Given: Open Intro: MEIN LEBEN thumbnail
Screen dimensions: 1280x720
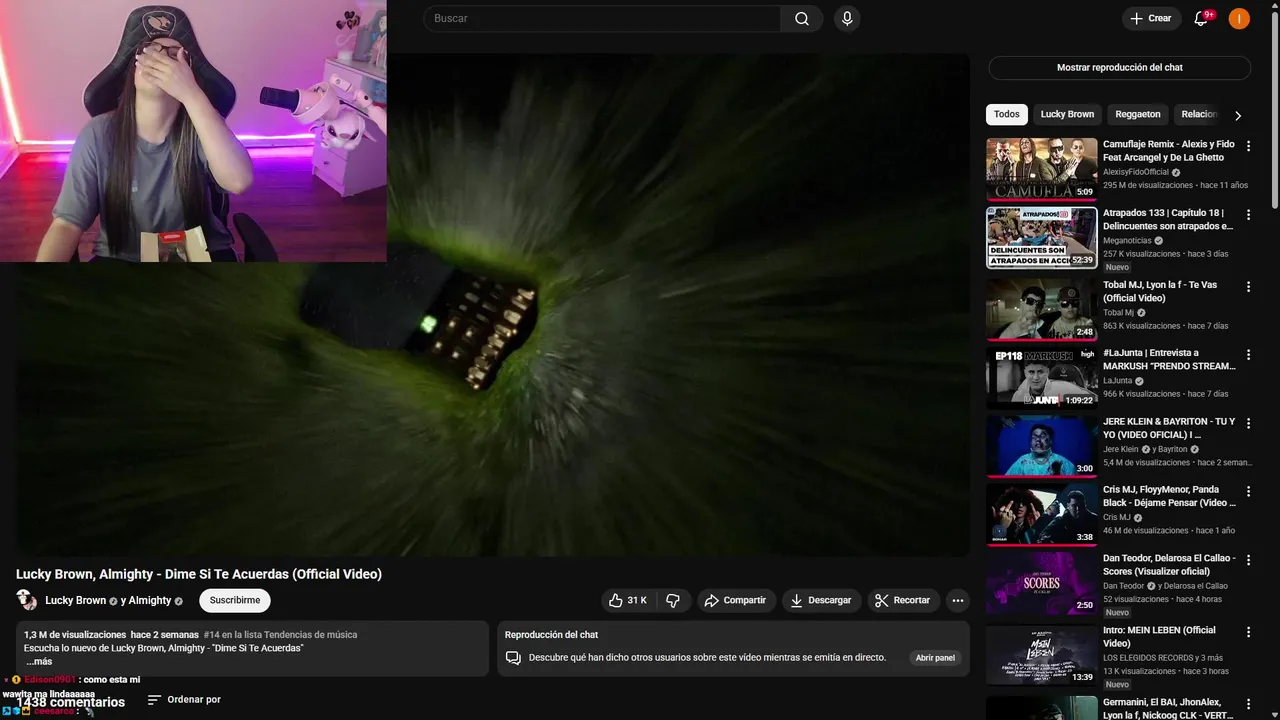Looking at the screenshot, I should (x=1042, y=655).
